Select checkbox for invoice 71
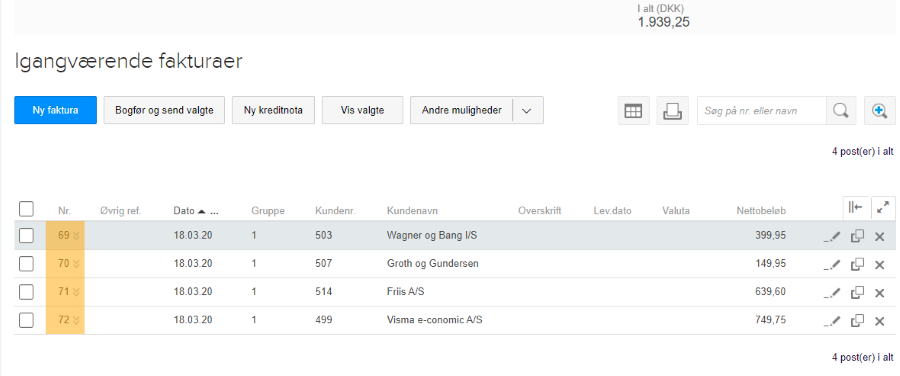The image size is (900, 376). (26, 292)
